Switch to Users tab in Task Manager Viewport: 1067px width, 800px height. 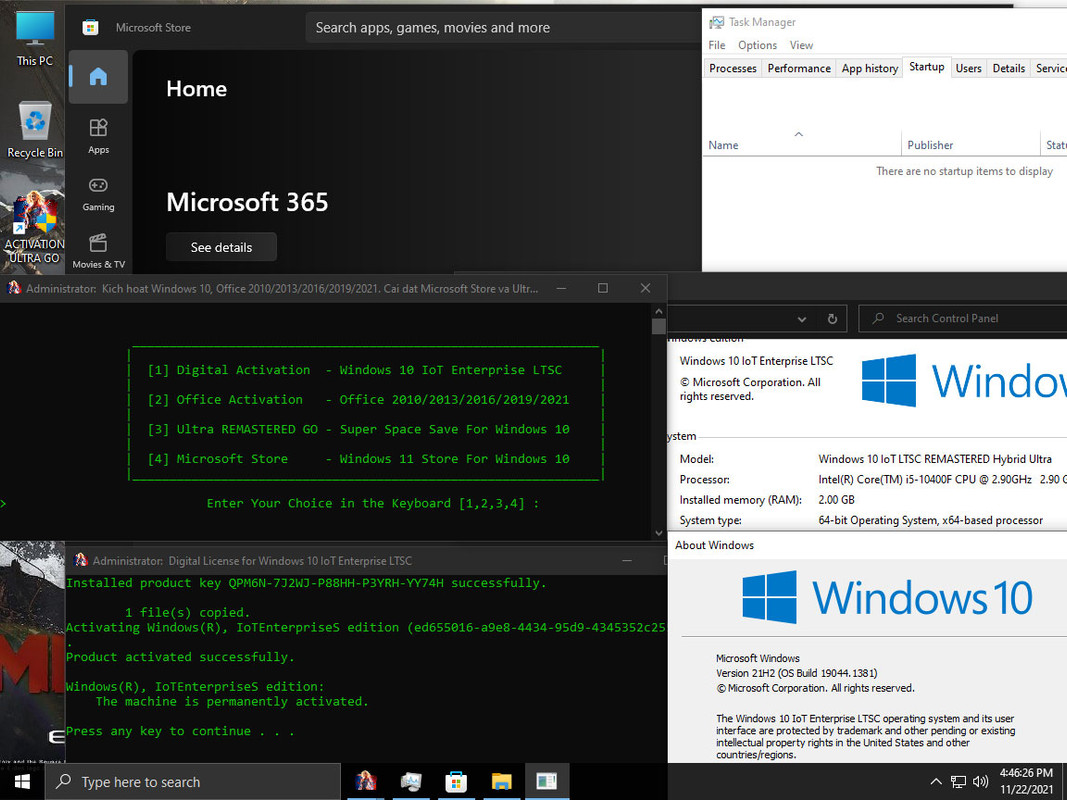pos(968,68)
